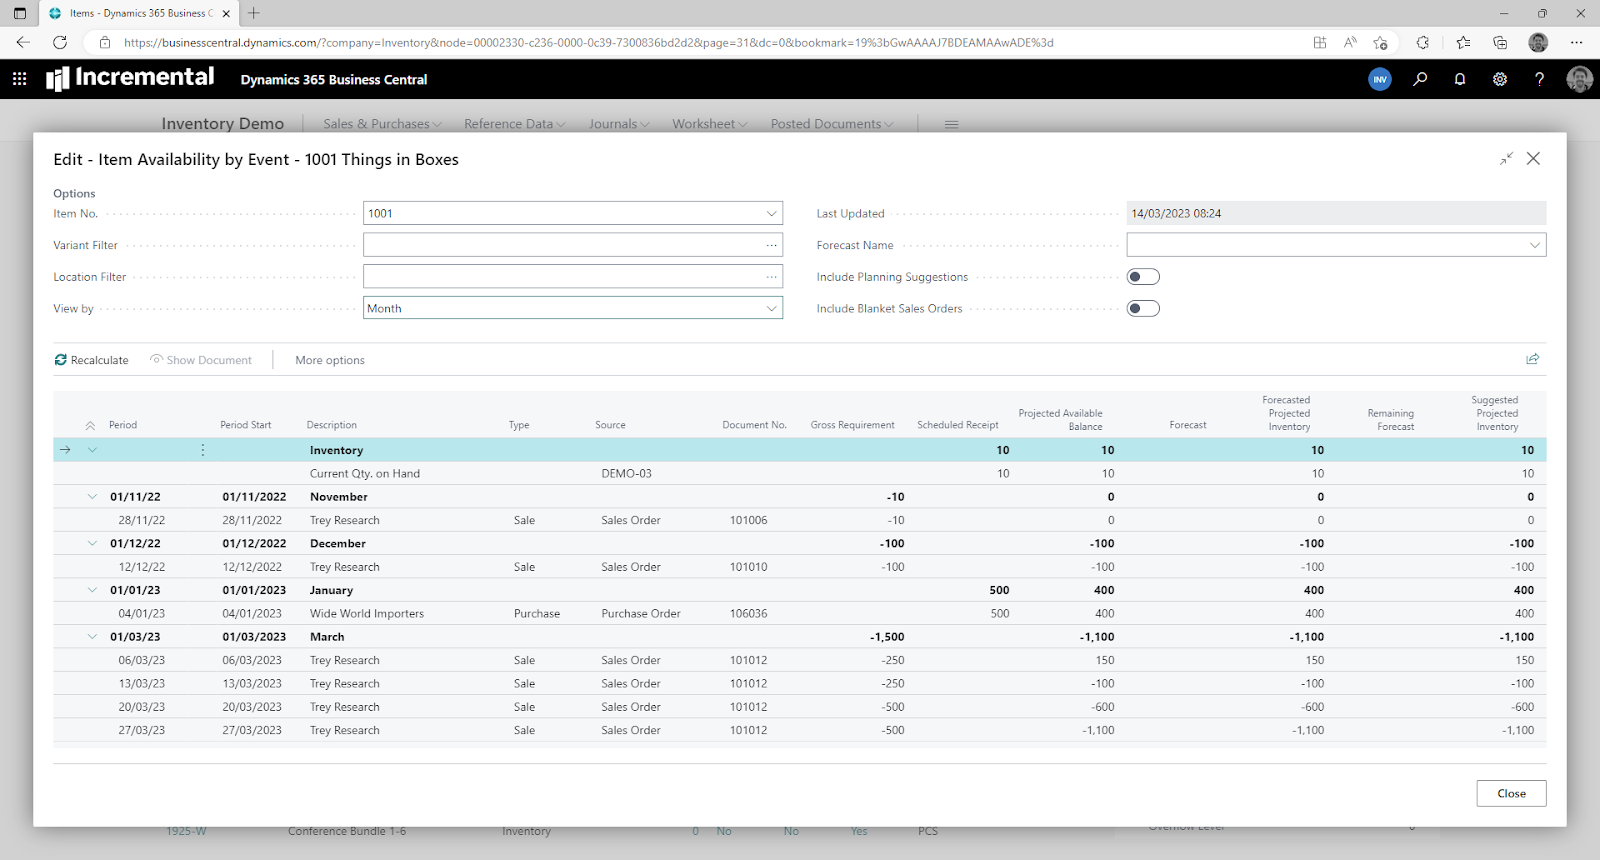Open row options dots on Inventory row
The width and height of the screenshot is (1600, 860).
[x=203, y=450]
